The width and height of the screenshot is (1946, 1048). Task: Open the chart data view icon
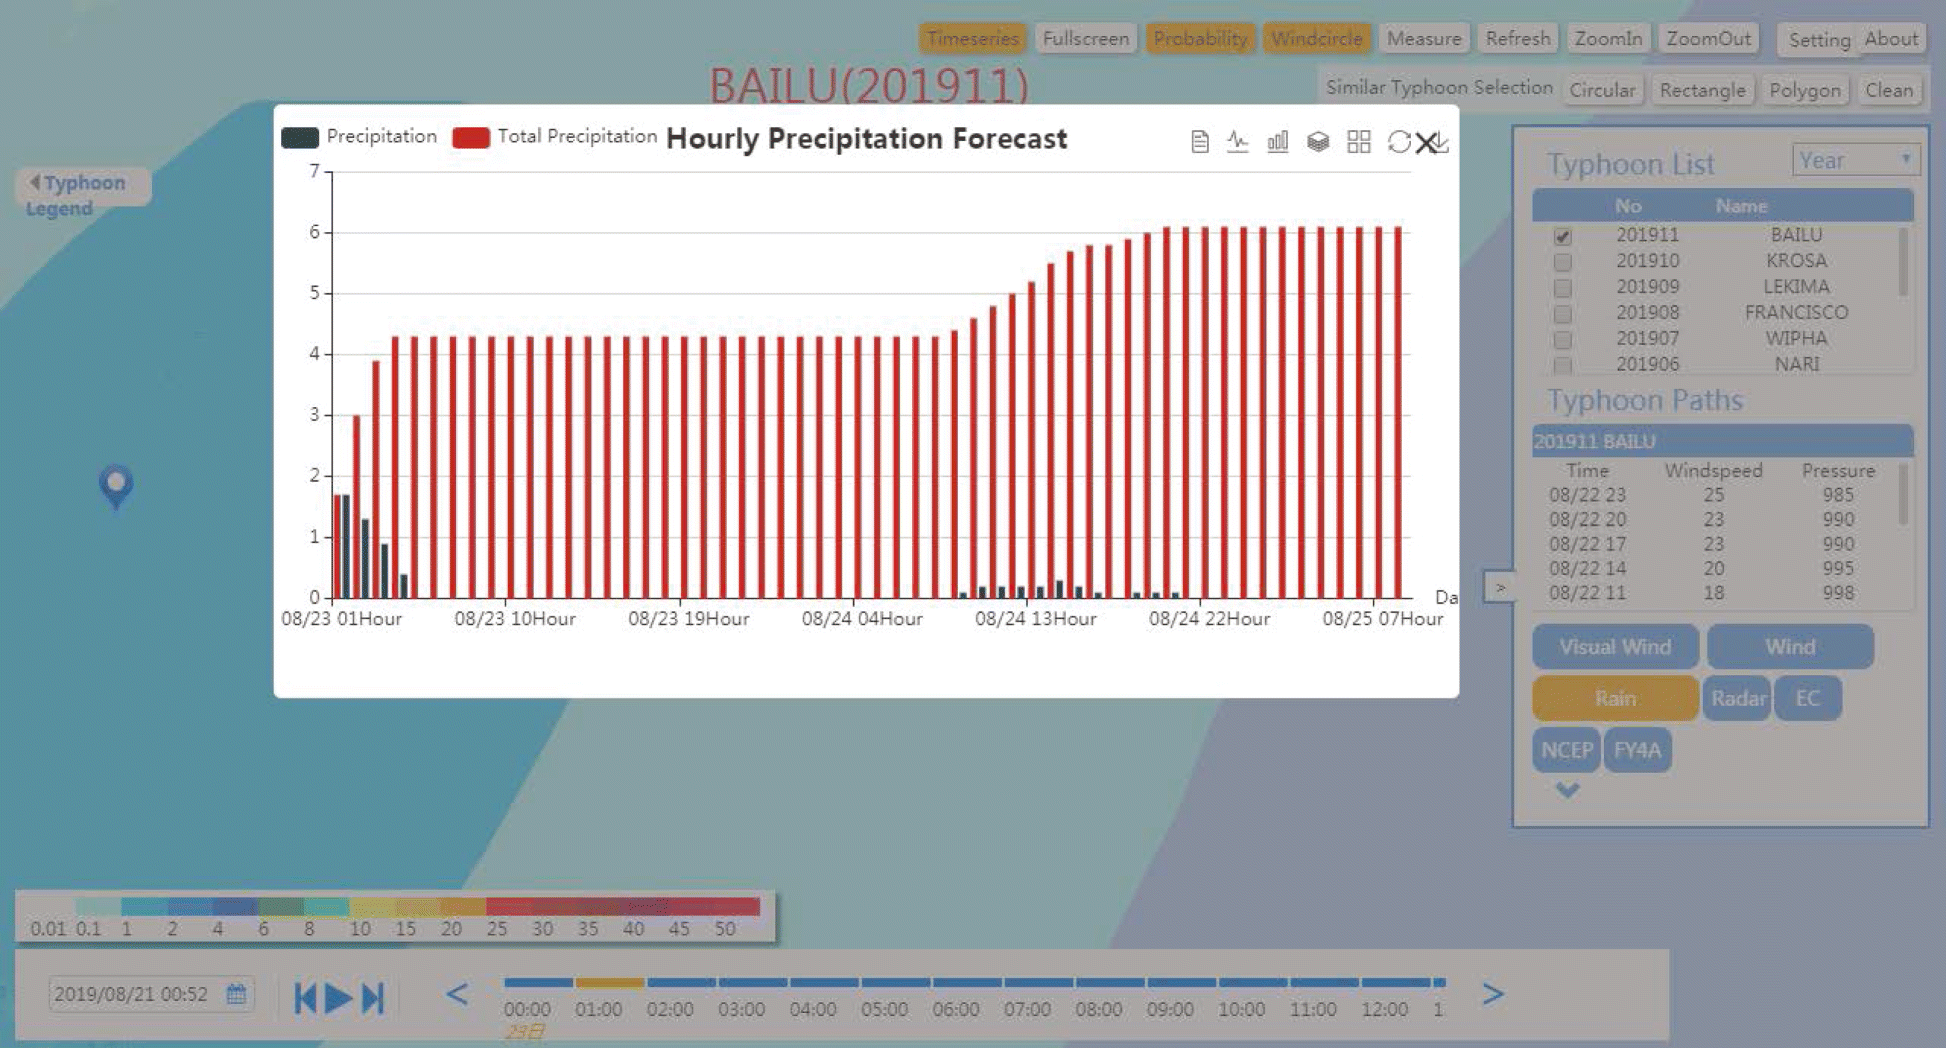point(1200,142)
